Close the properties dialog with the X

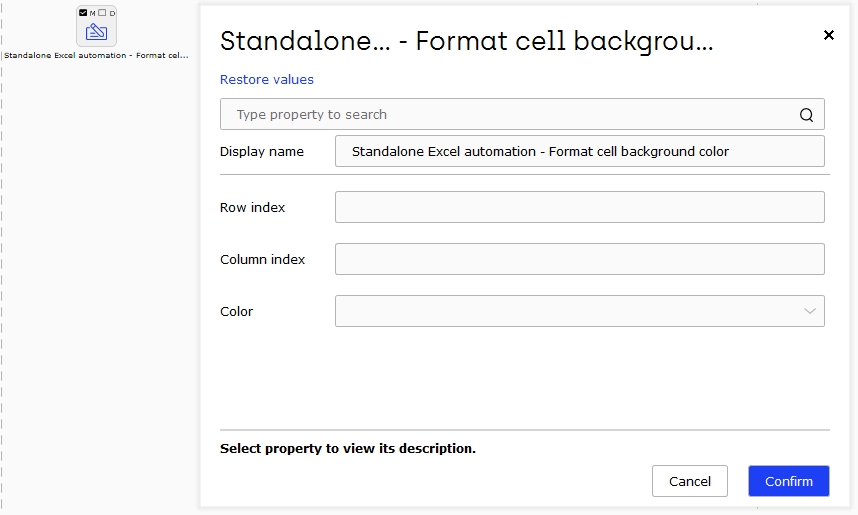point(828,36)
